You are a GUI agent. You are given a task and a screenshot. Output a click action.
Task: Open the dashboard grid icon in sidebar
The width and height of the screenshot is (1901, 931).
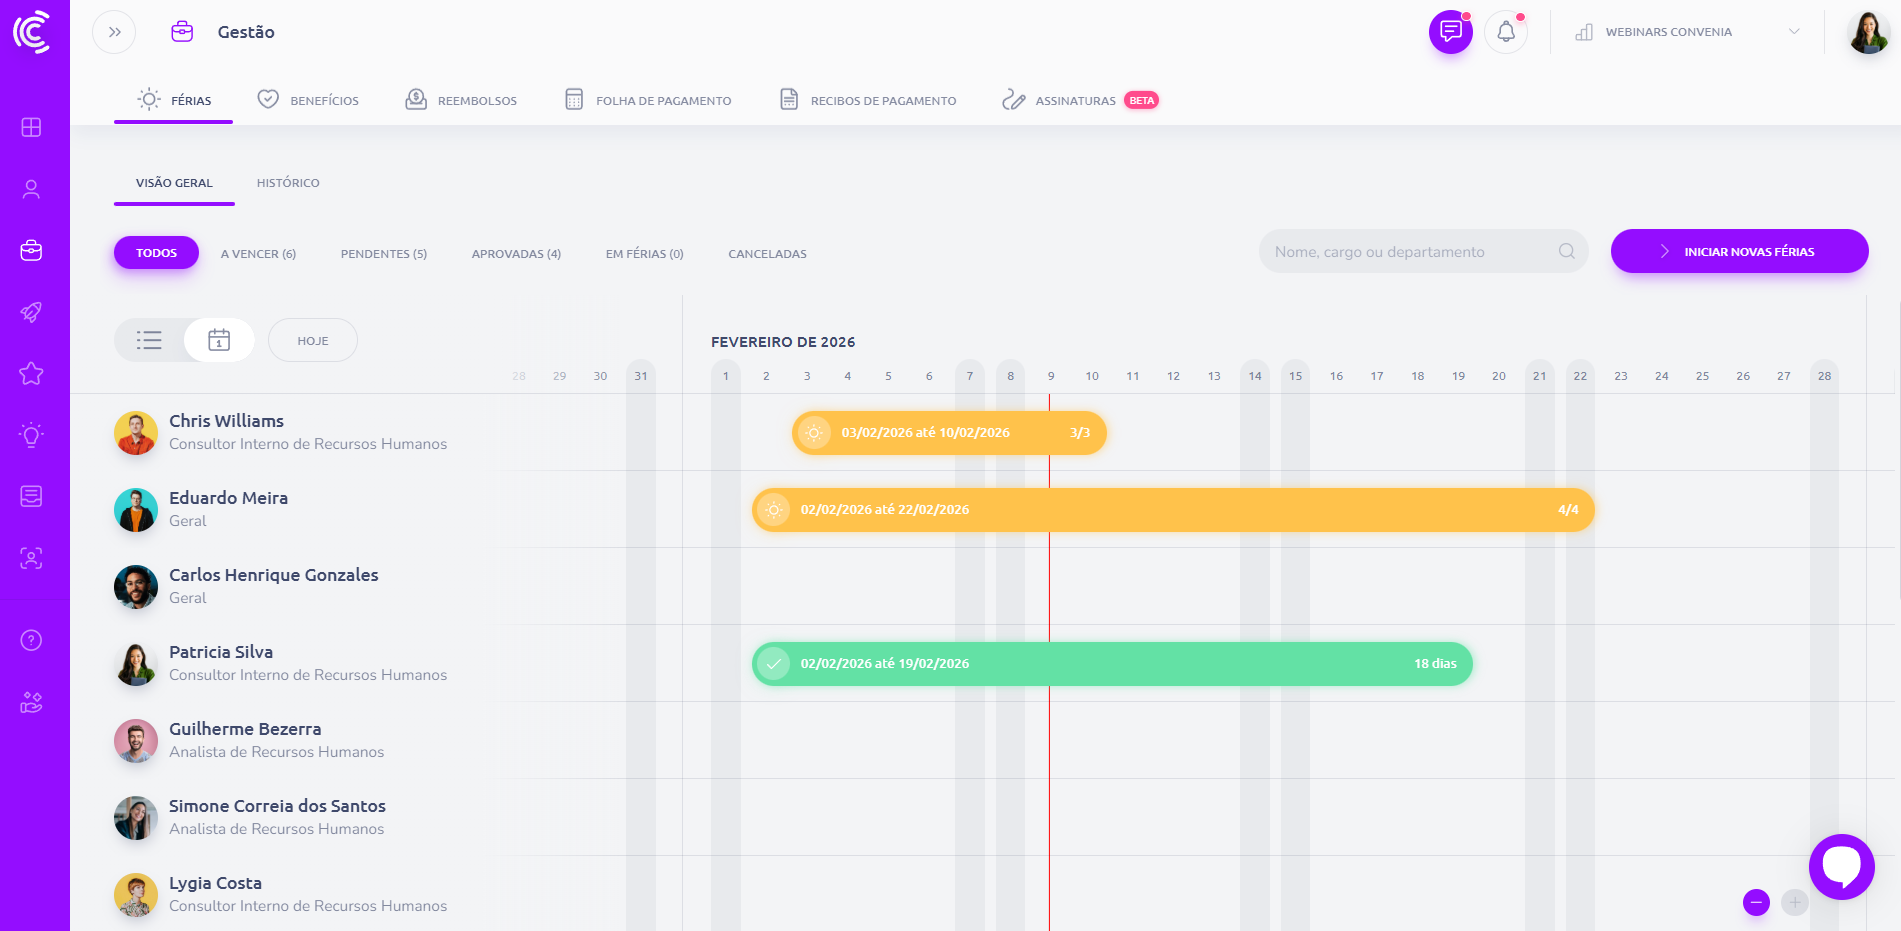click(x=31, y=127)
